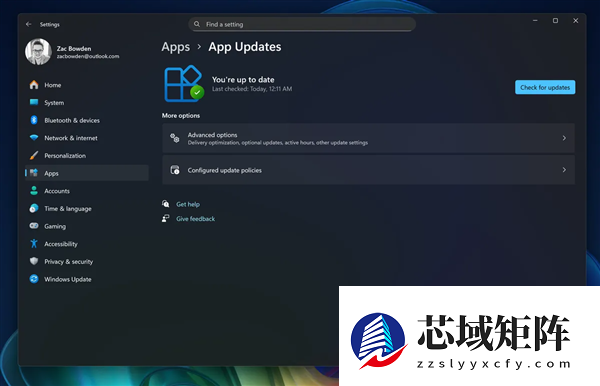
Task: Click the Find a setting search box
Action: coord(302,24)
